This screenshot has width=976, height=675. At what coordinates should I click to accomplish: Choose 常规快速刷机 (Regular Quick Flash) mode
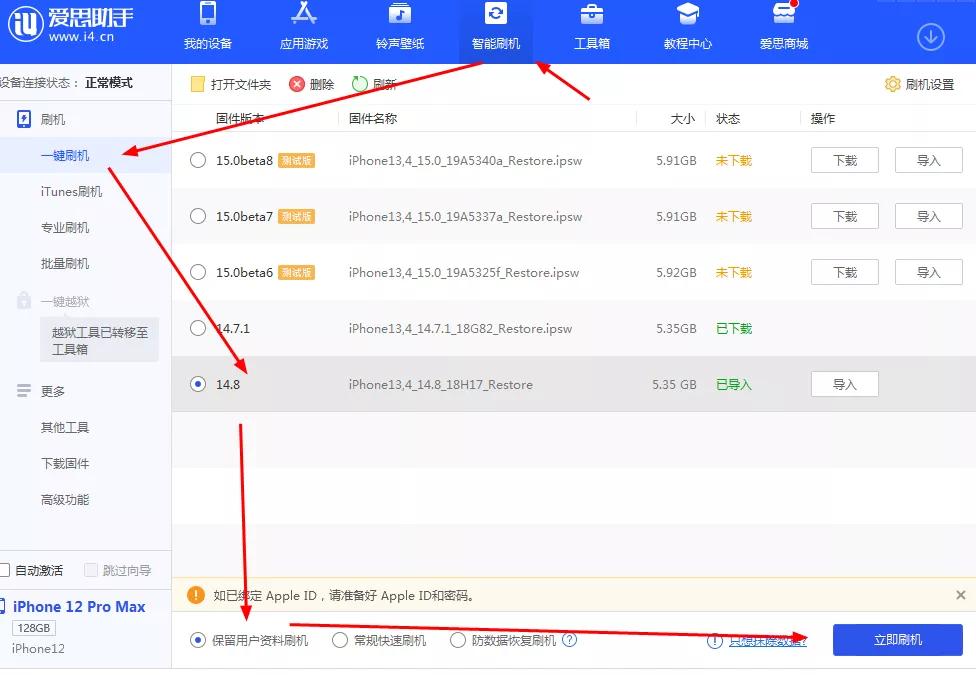[x=341, y=640]
